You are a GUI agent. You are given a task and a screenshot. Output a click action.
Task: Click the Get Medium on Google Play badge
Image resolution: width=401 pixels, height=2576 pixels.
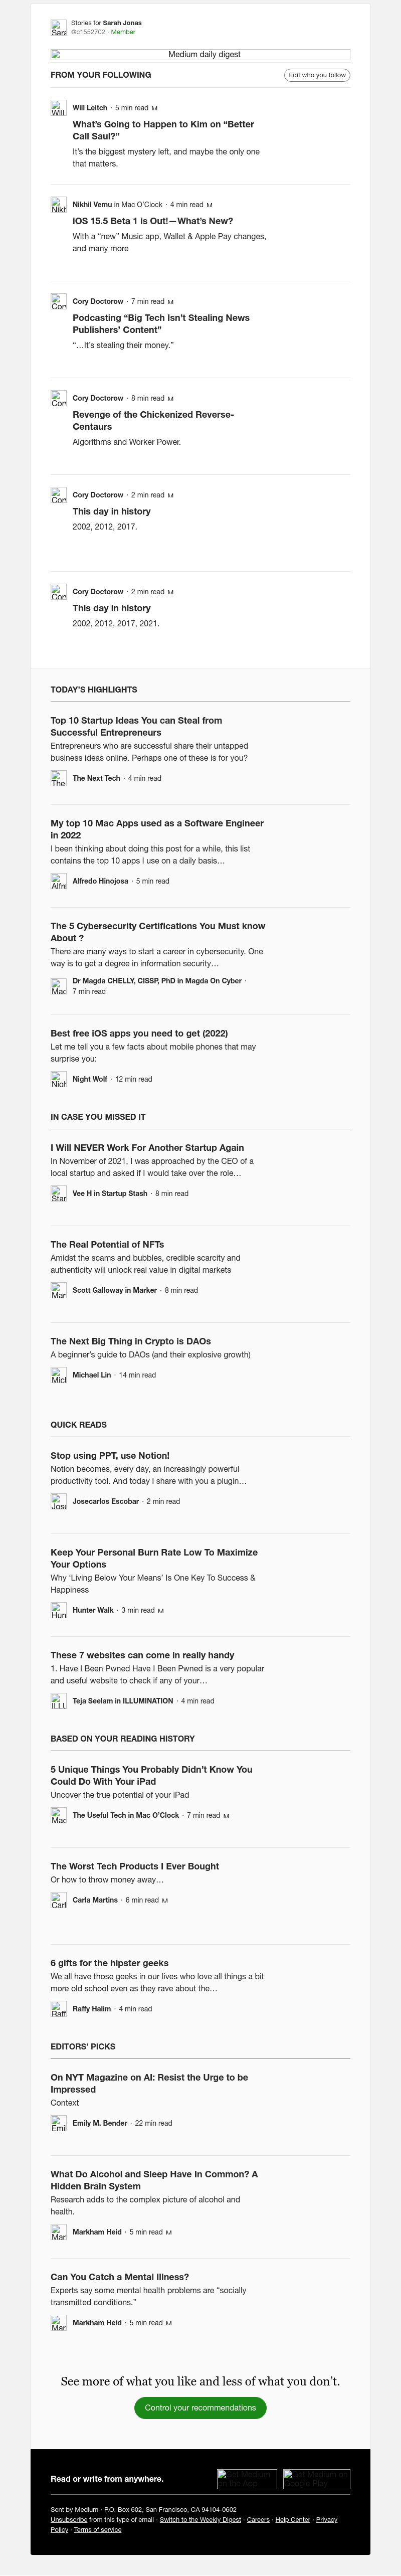click(316, 2479)
